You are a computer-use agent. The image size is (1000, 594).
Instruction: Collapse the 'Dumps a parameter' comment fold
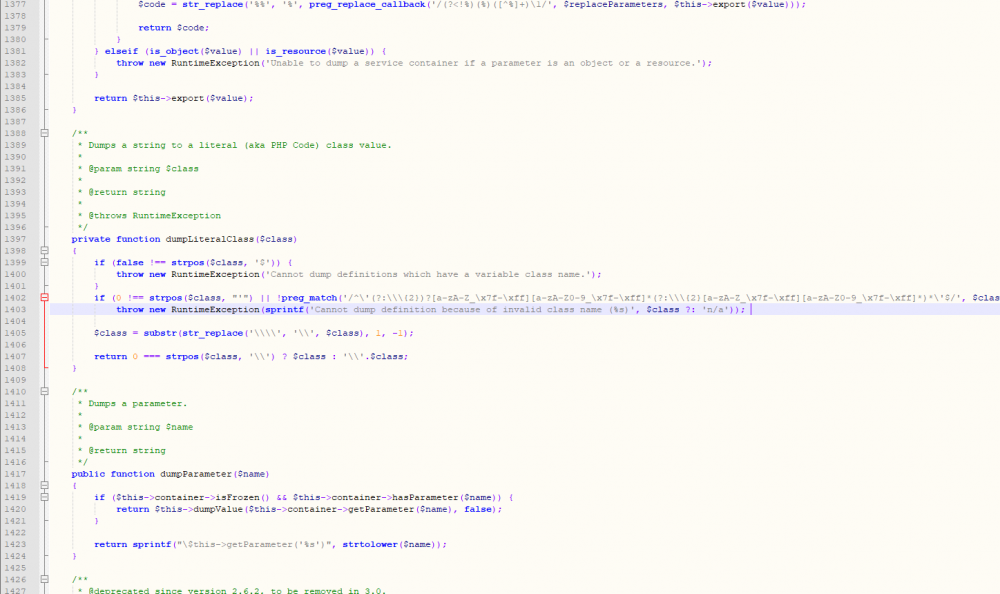pos(42,391)
